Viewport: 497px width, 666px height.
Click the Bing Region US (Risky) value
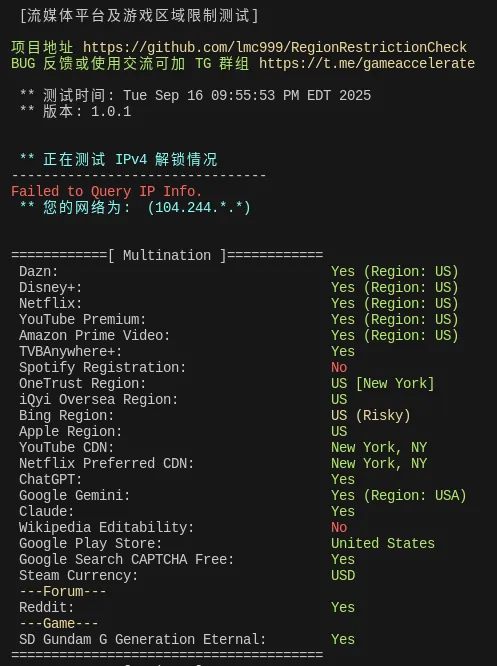click(371, 415)
